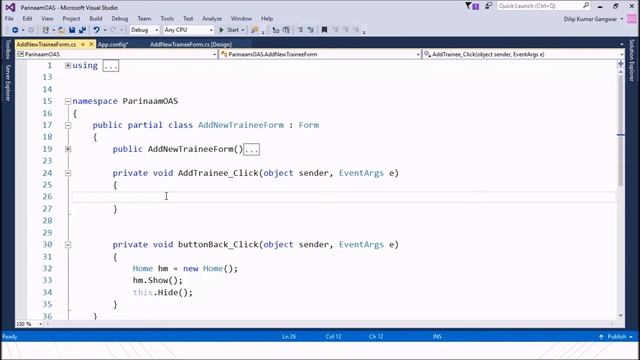
Task: Collapse the AddTrainee_Click method
Action: pos(68,173)
